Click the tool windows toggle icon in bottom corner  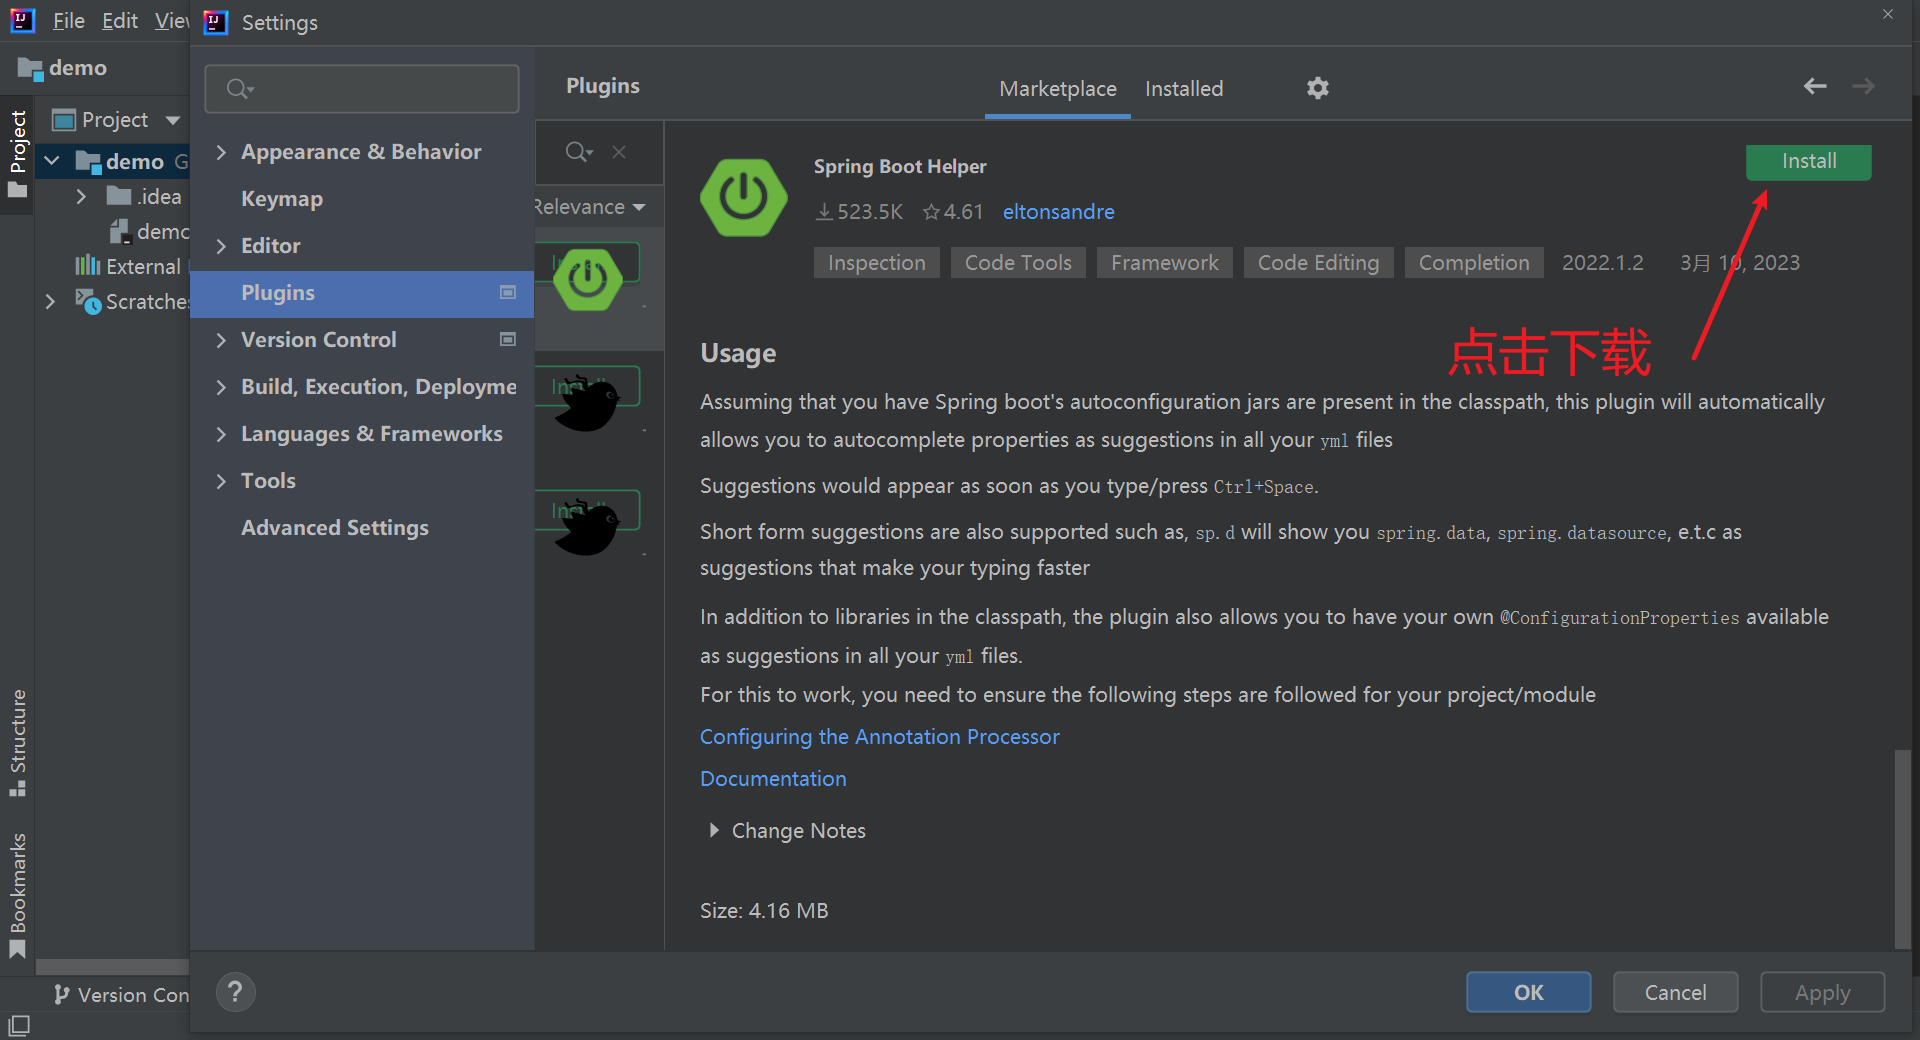tap(19, 1025)
